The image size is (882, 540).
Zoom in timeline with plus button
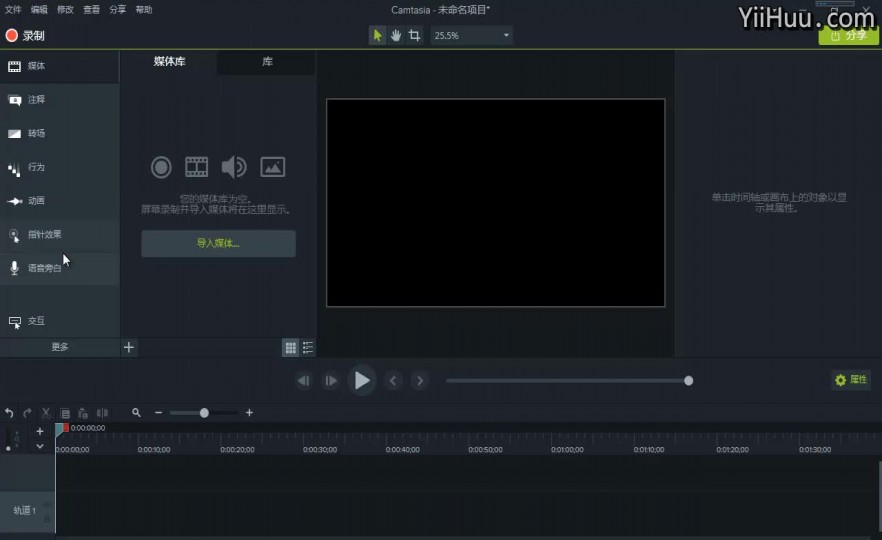[x=249, y=413]
